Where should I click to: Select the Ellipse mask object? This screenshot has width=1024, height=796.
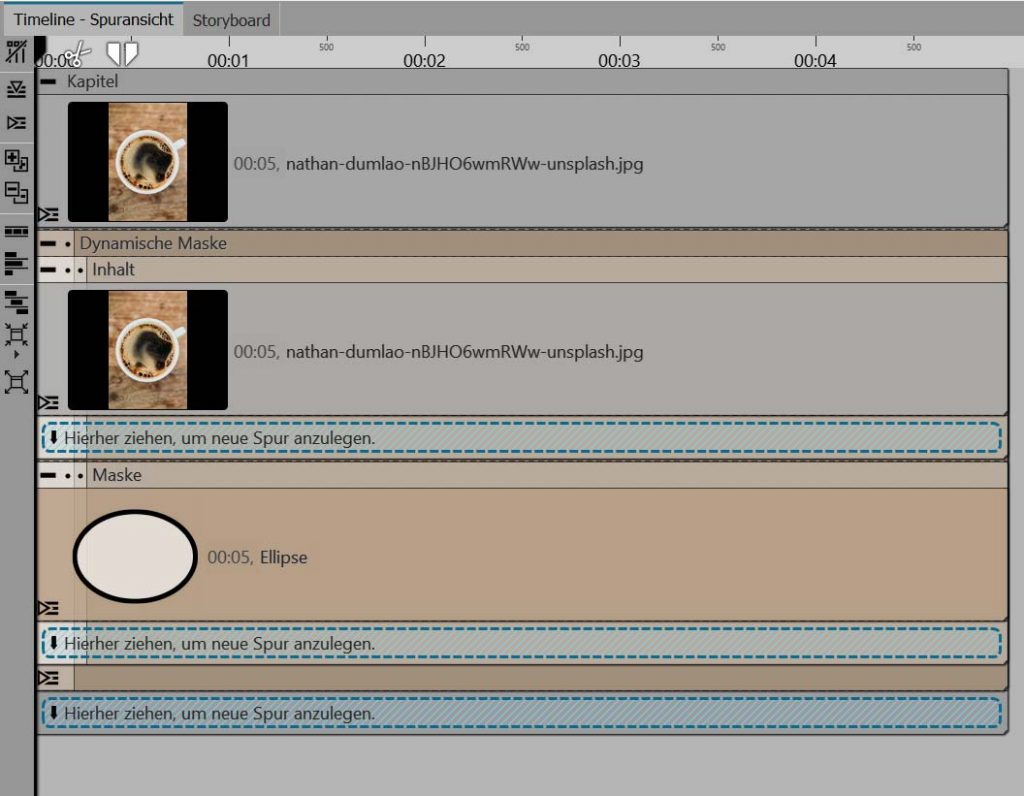135,557
